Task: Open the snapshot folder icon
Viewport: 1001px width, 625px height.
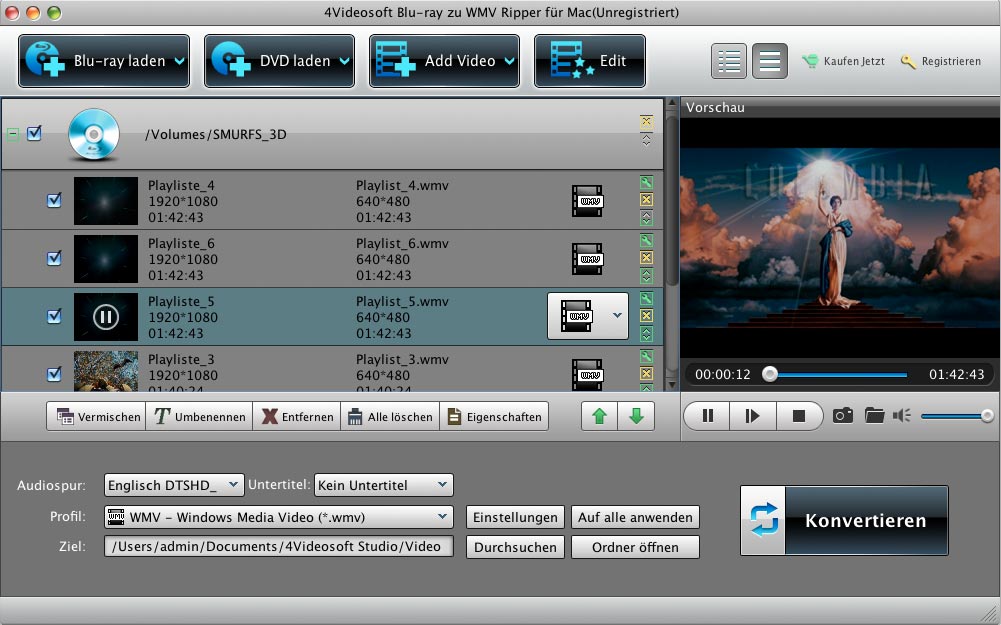Action: pos(874,415)
